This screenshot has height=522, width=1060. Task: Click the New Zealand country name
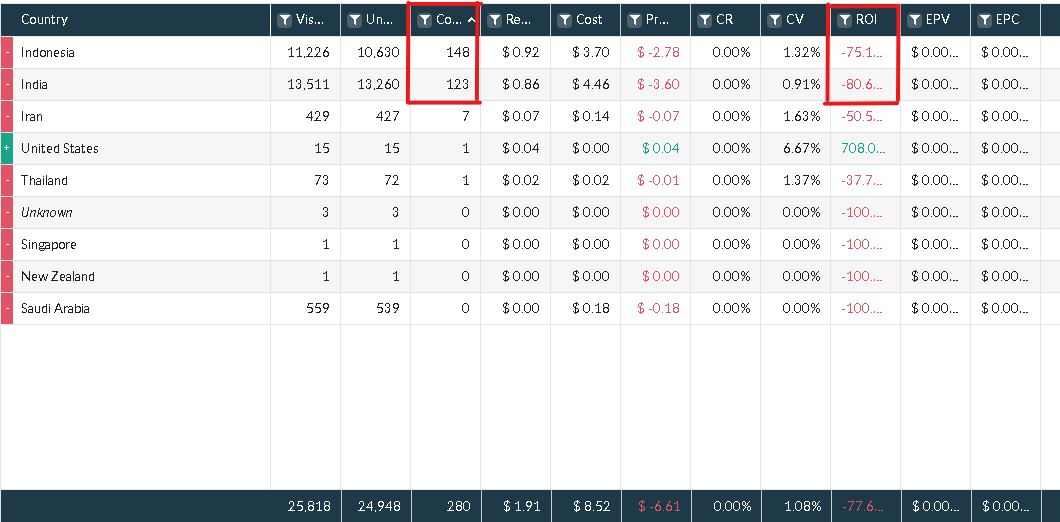coord(58,277)
